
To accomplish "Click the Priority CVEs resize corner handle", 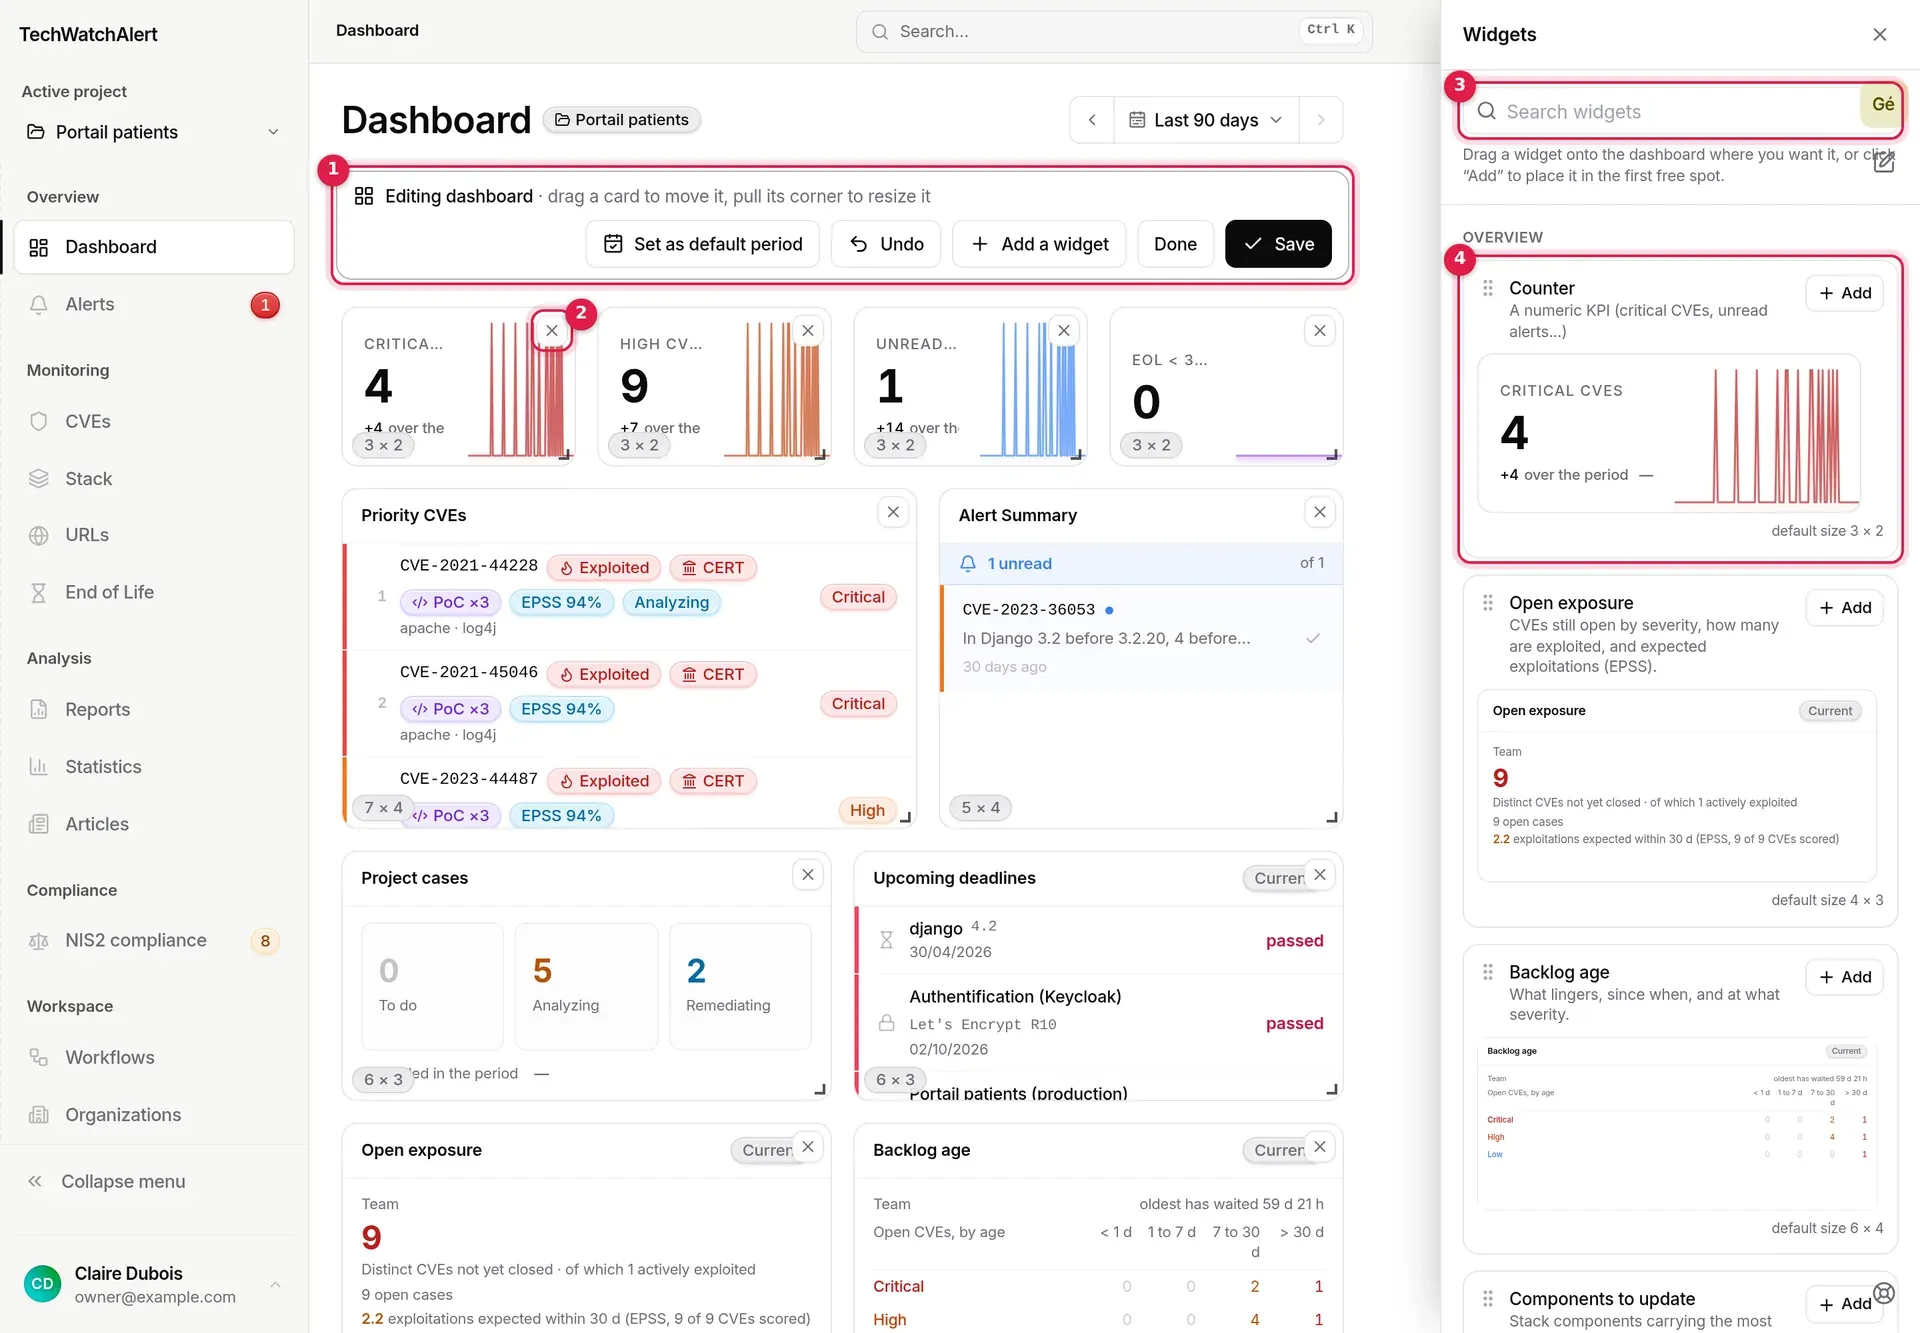I will pyautogui.click(x=905, y=817).
